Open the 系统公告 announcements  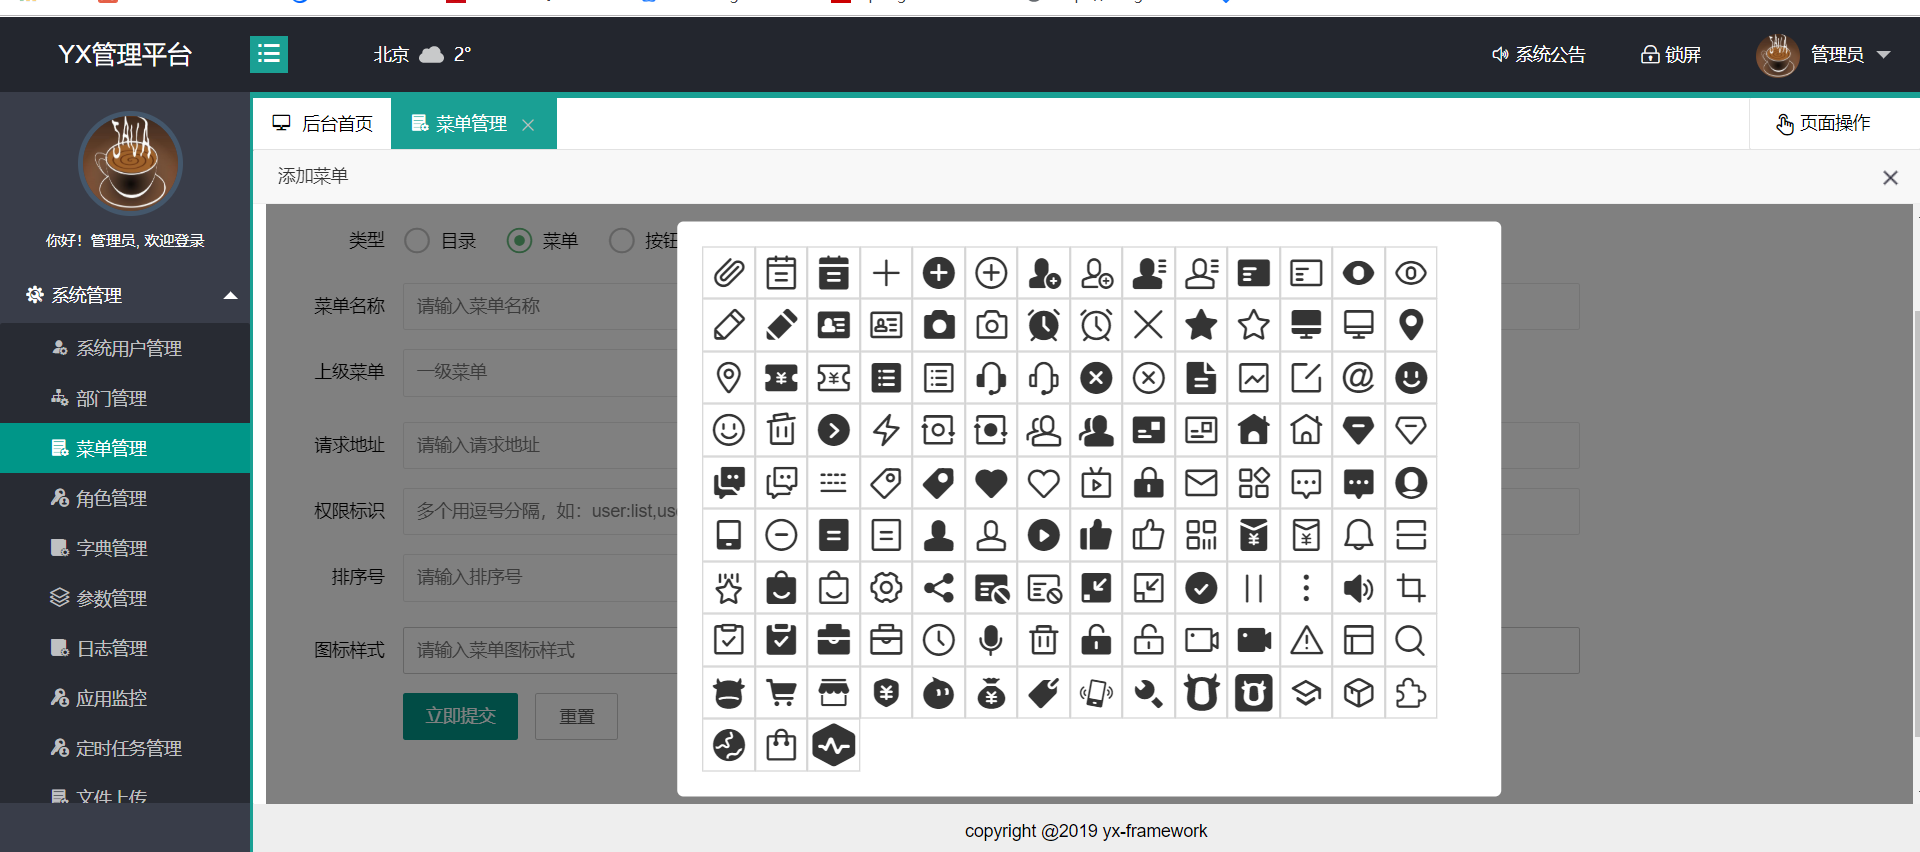[x=1539, y=55]
